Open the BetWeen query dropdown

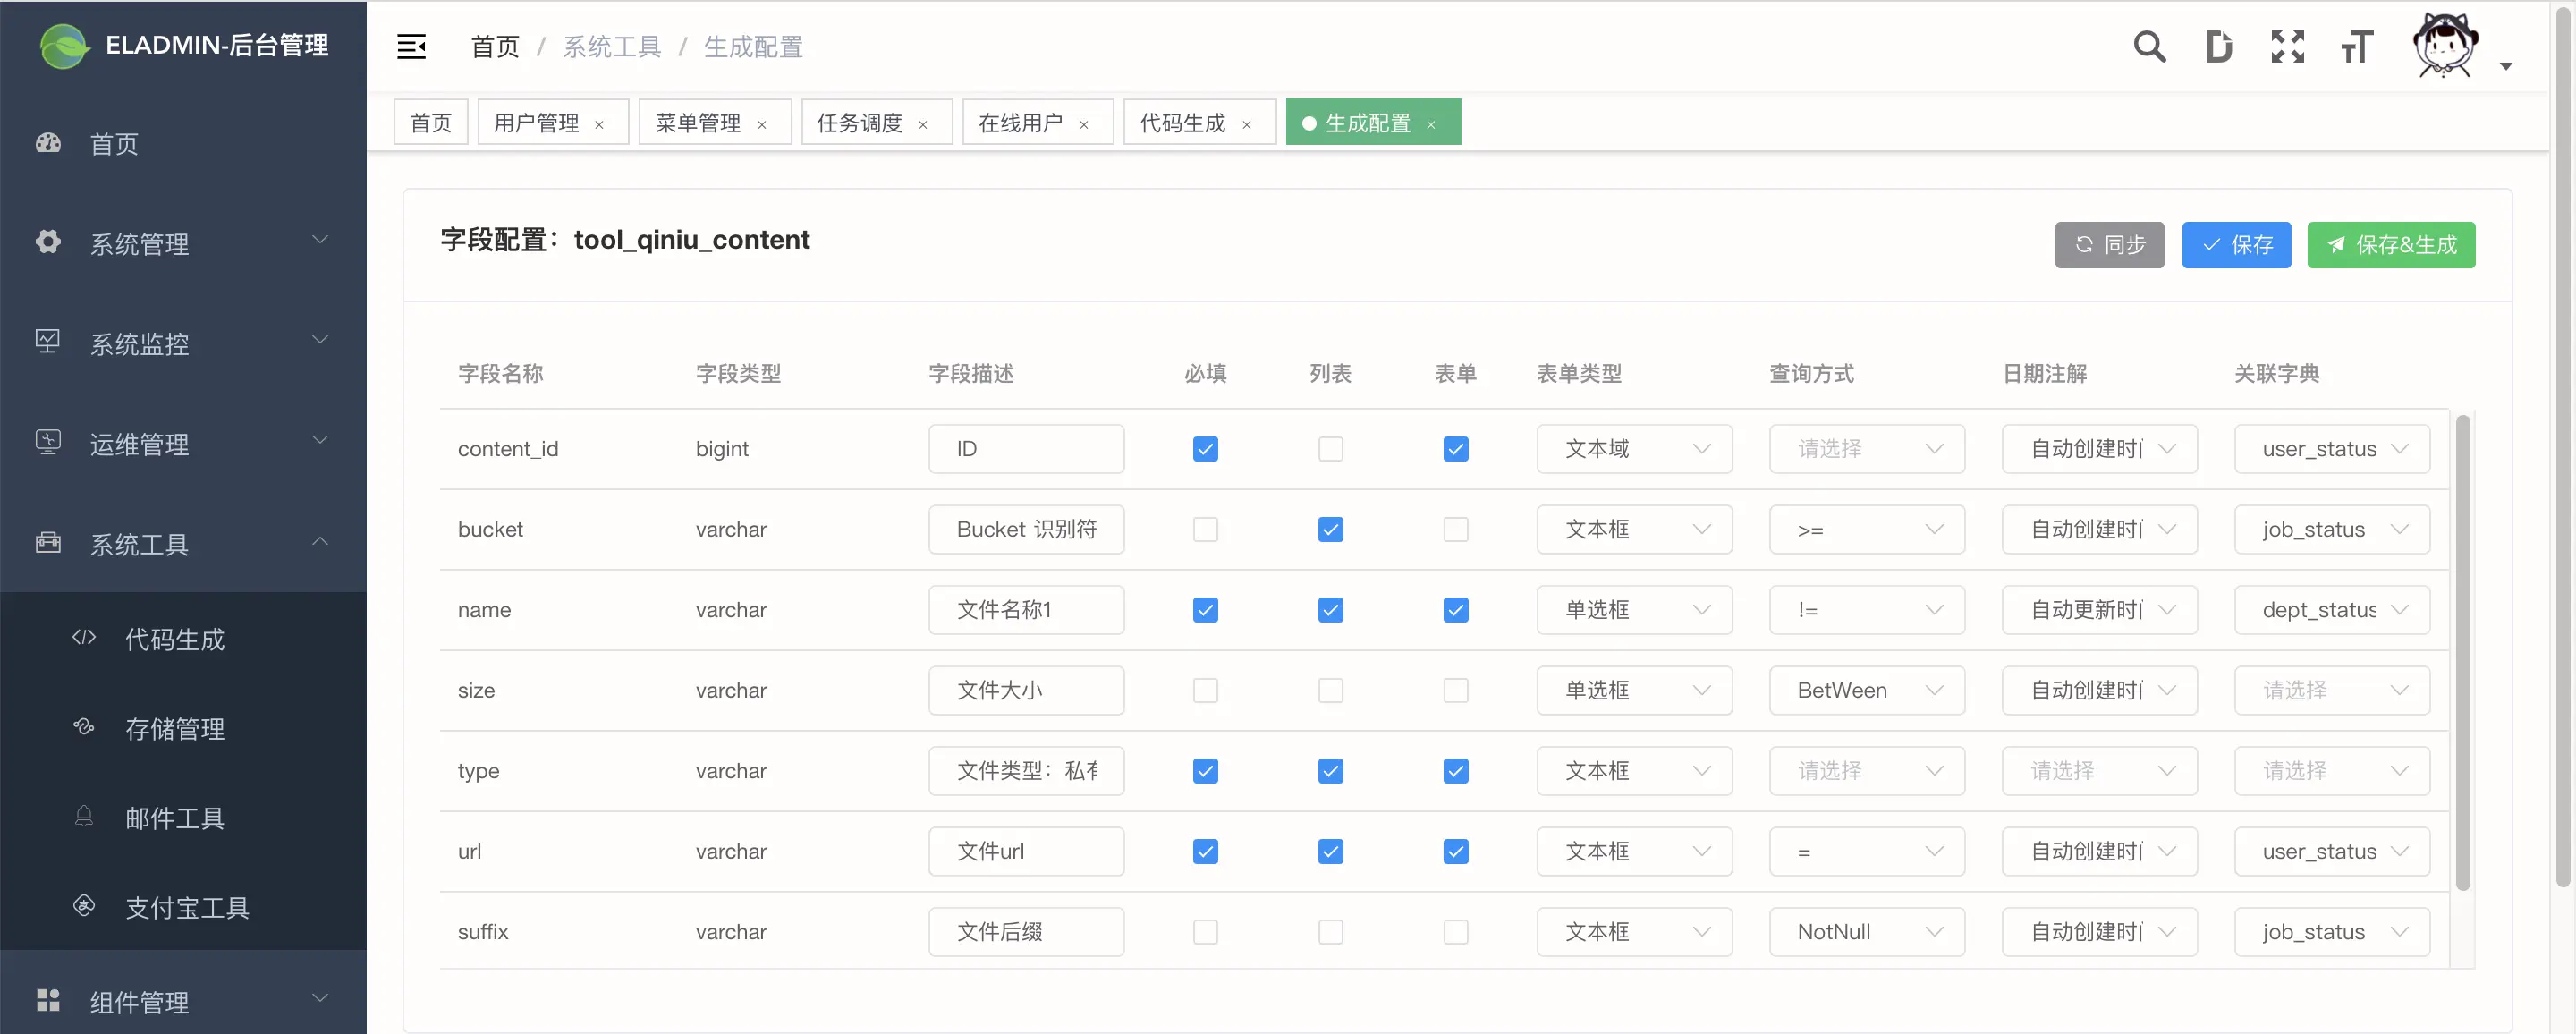pyautogui.click(x=1865, y=690)
